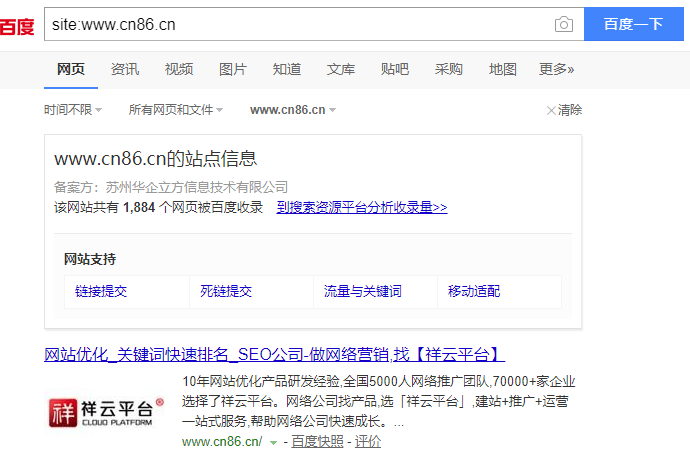
Task: Click the 流量与关键词 link
Action: 363,291
